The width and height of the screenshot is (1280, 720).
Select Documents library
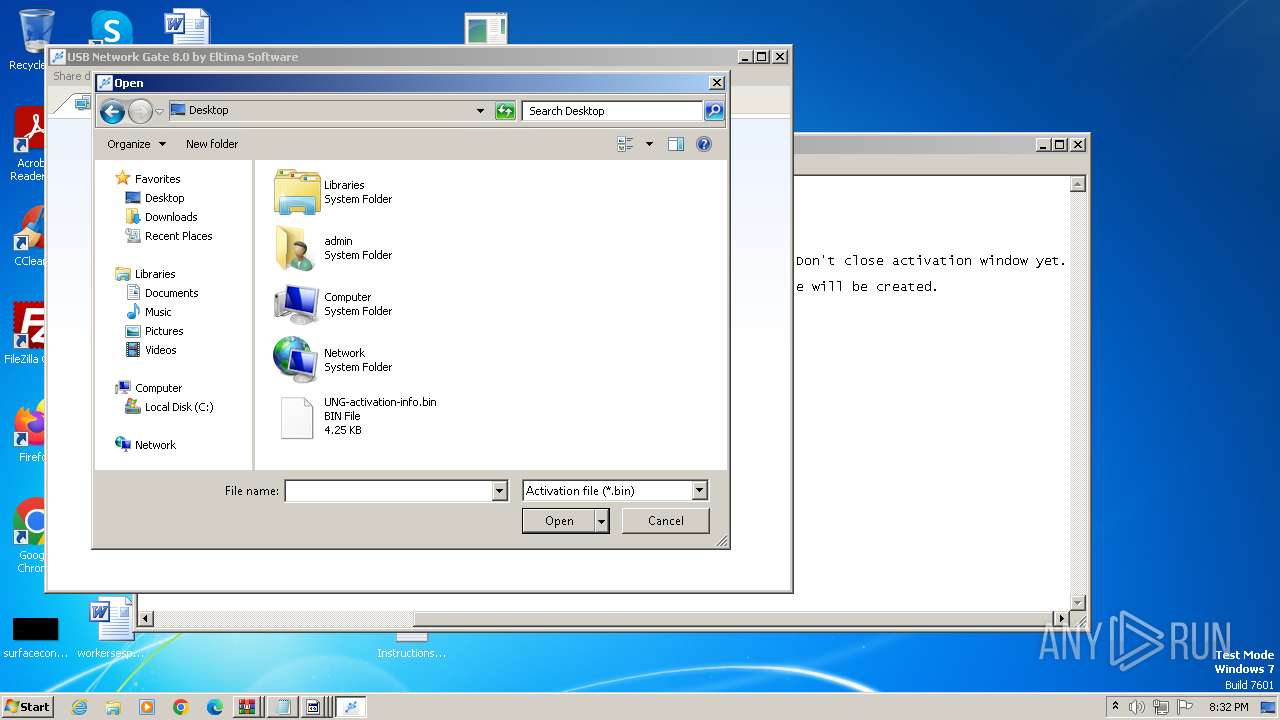[x=172, y=293]
